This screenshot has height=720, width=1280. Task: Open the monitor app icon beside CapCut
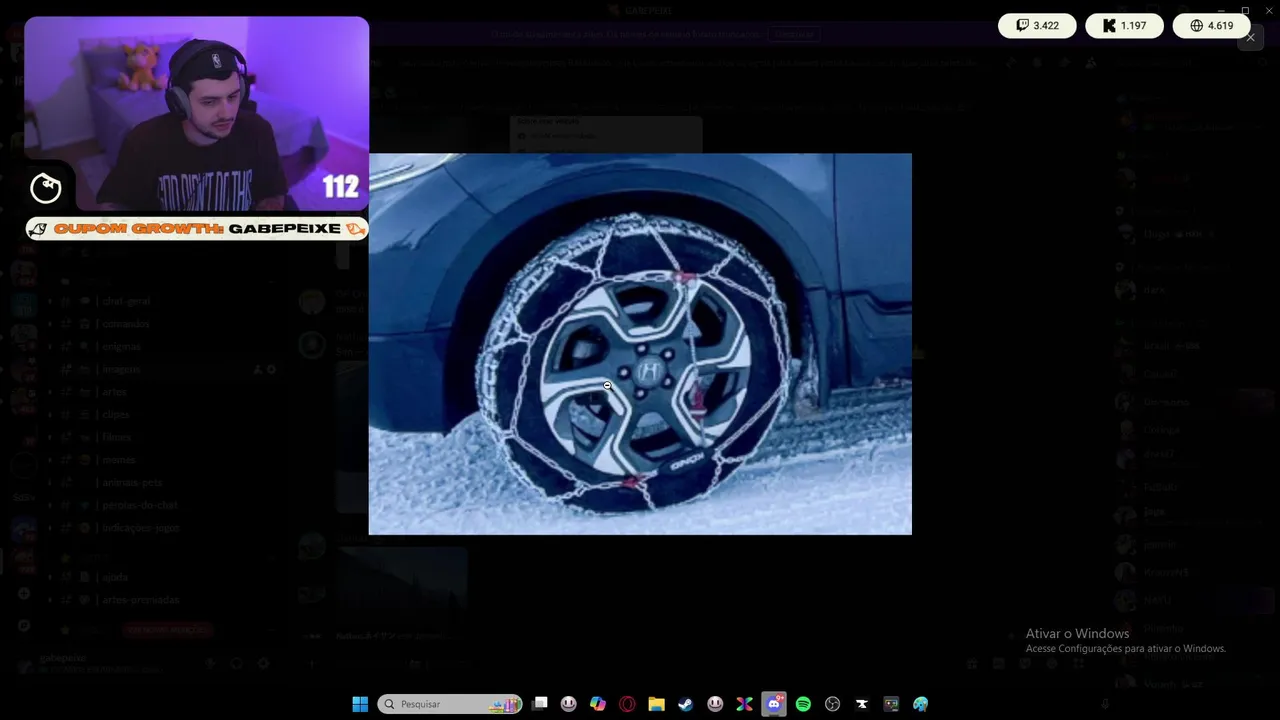click(891, 704)
